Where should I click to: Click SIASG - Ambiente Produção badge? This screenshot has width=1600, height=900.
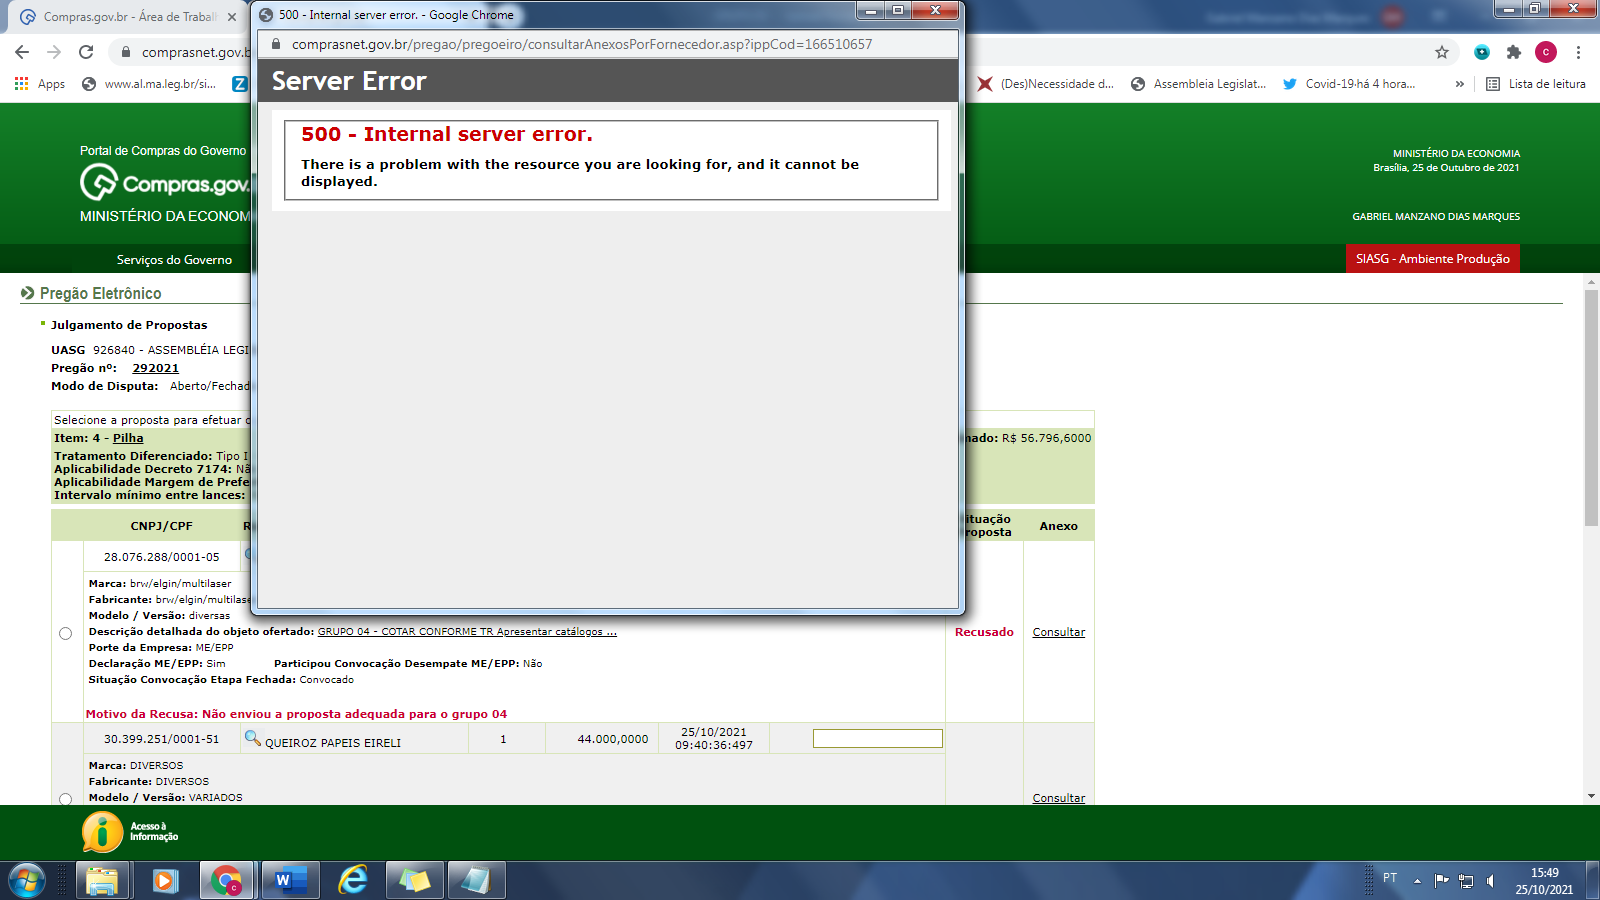coord(1432,259)
